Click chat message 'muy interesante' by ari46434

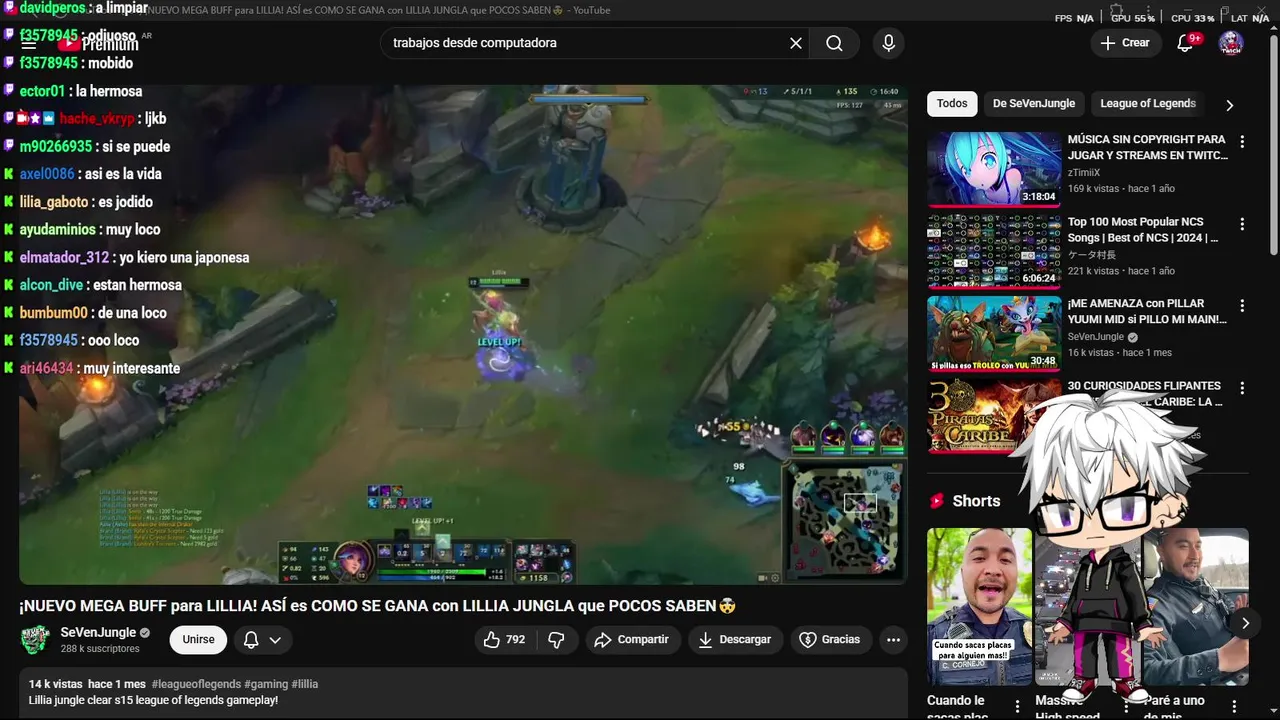point(131,368)
